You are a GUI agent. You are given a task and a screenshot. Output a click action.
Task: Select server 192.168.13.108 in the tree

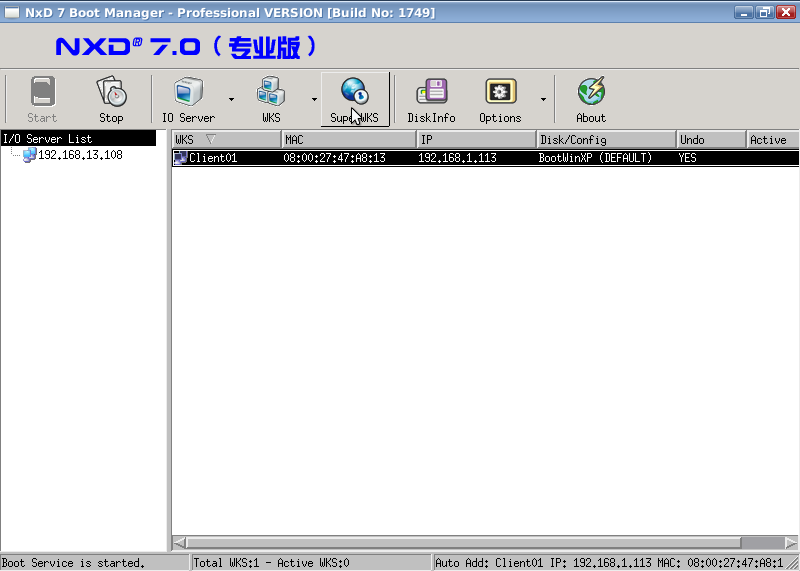pos(80,155)
